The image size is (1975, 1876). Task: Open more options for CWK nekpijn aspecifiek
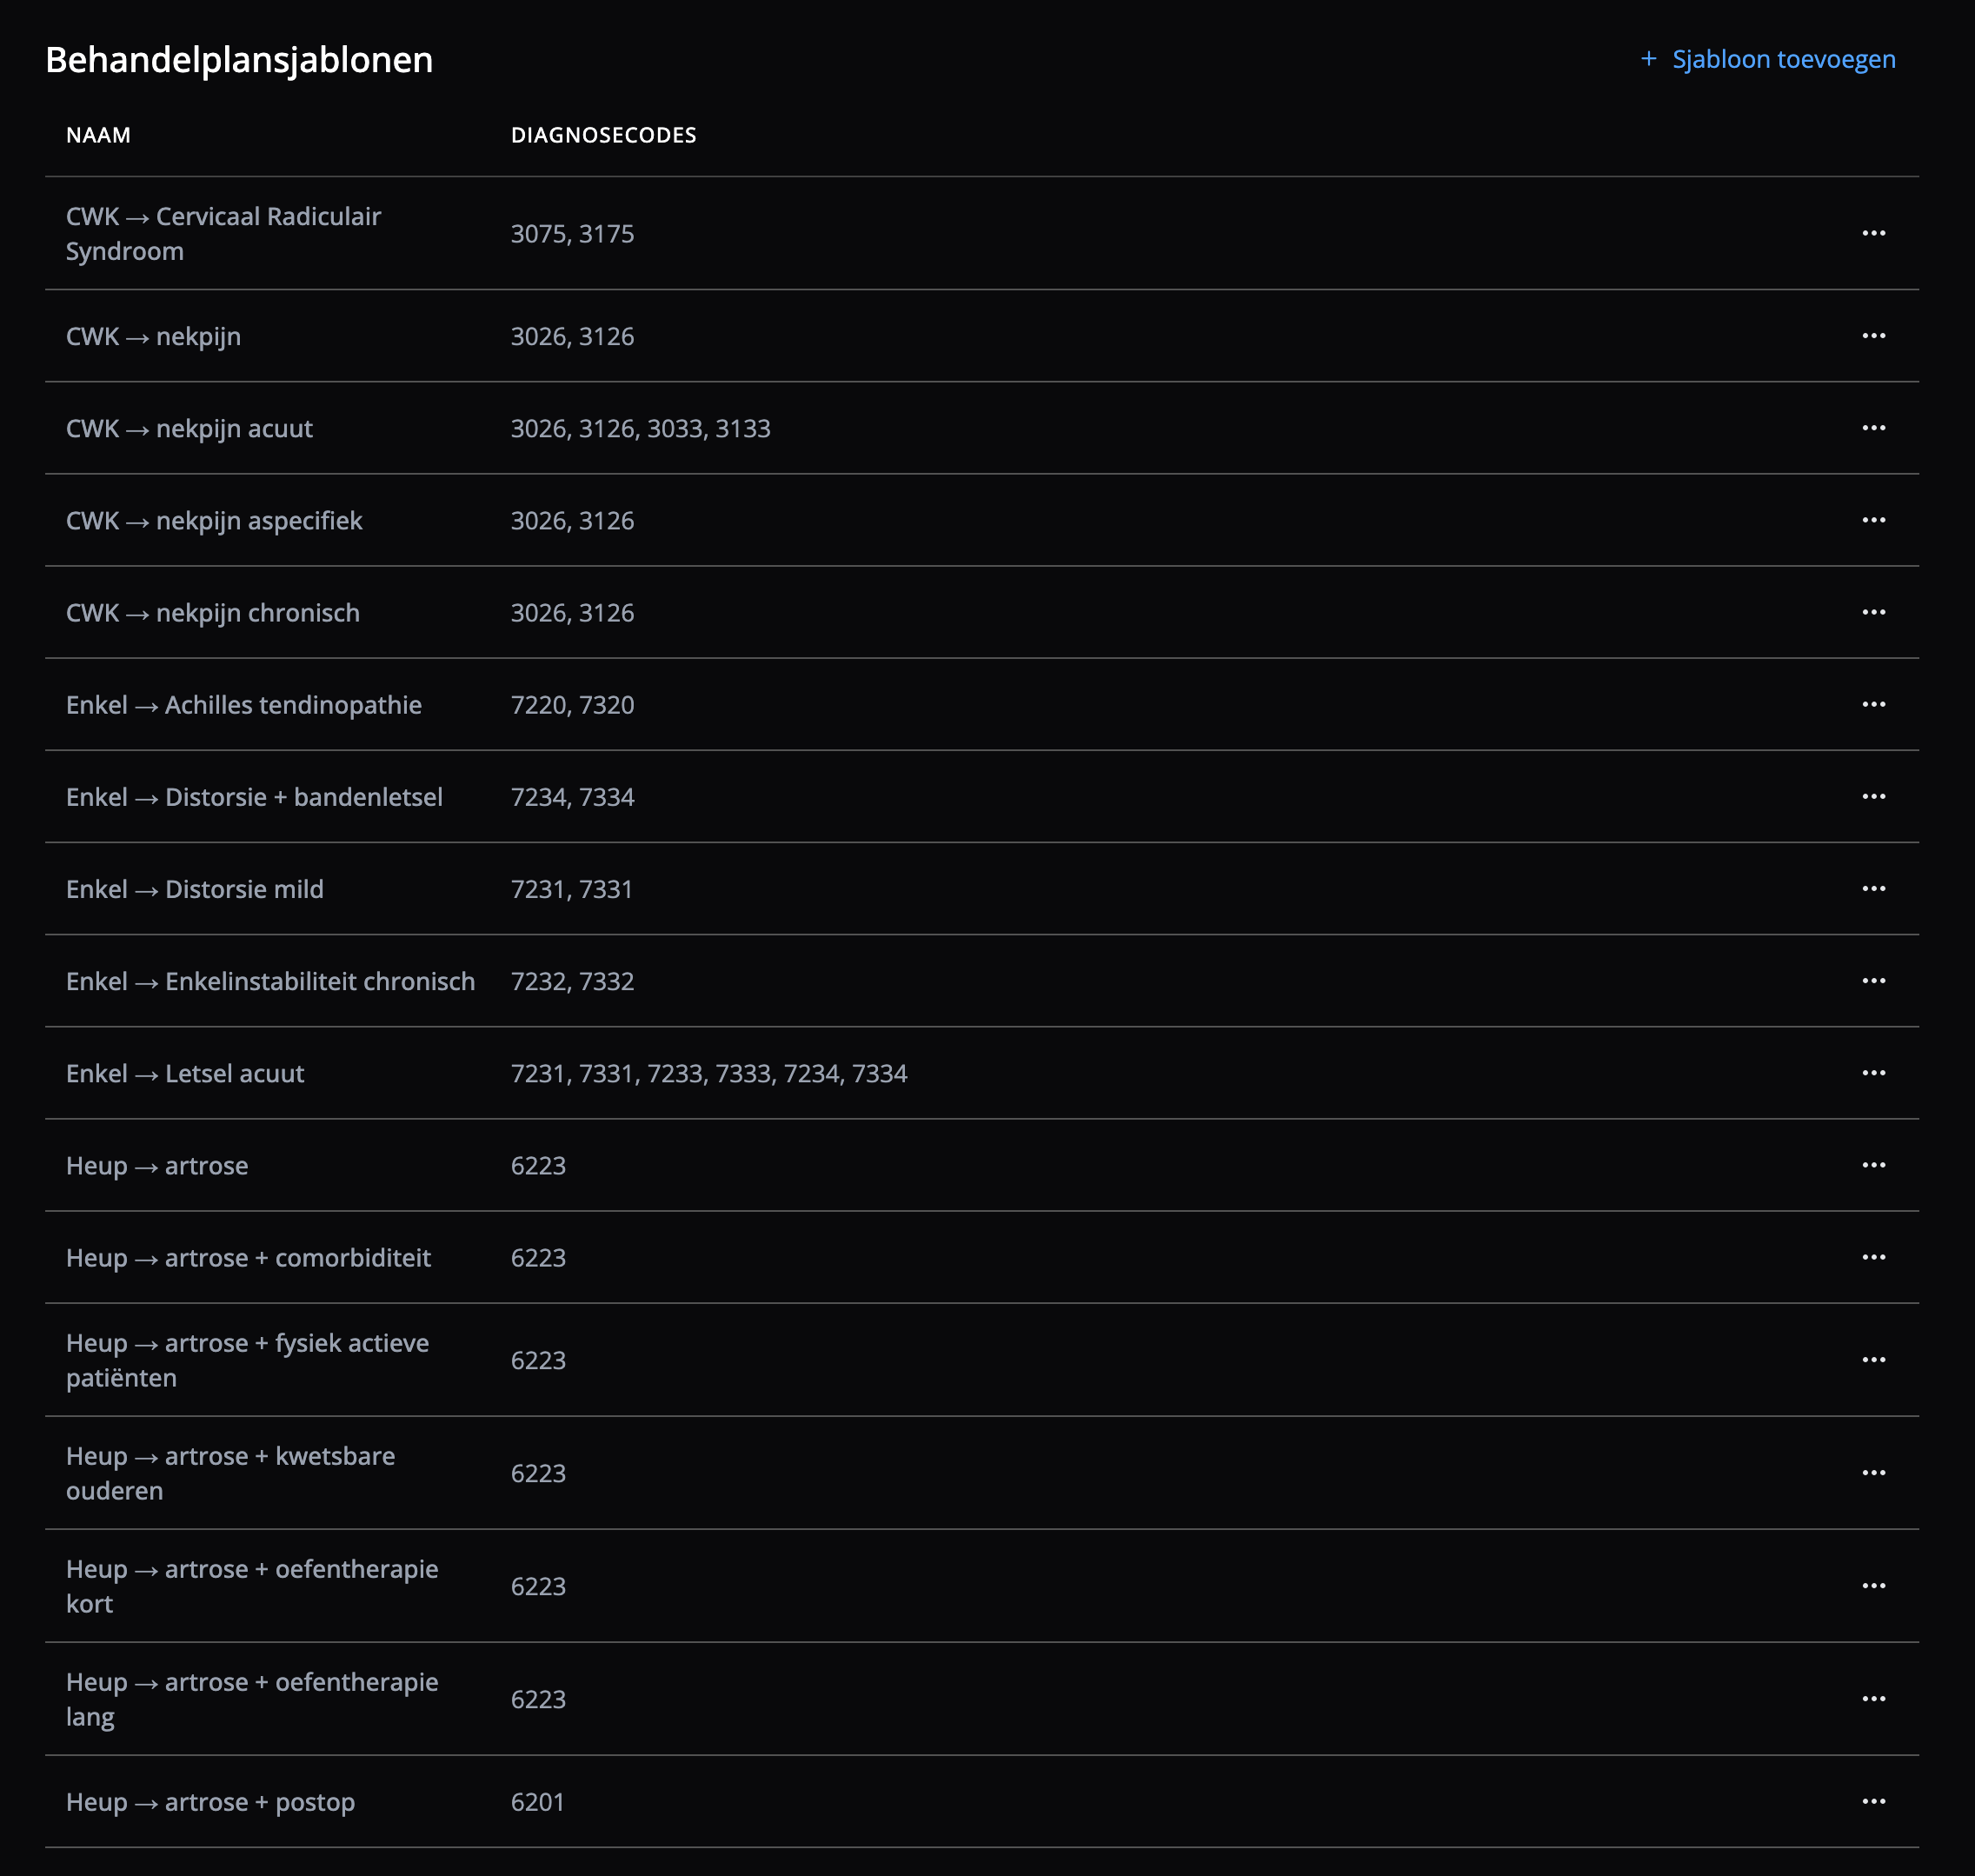click(x=1873, y=520)
